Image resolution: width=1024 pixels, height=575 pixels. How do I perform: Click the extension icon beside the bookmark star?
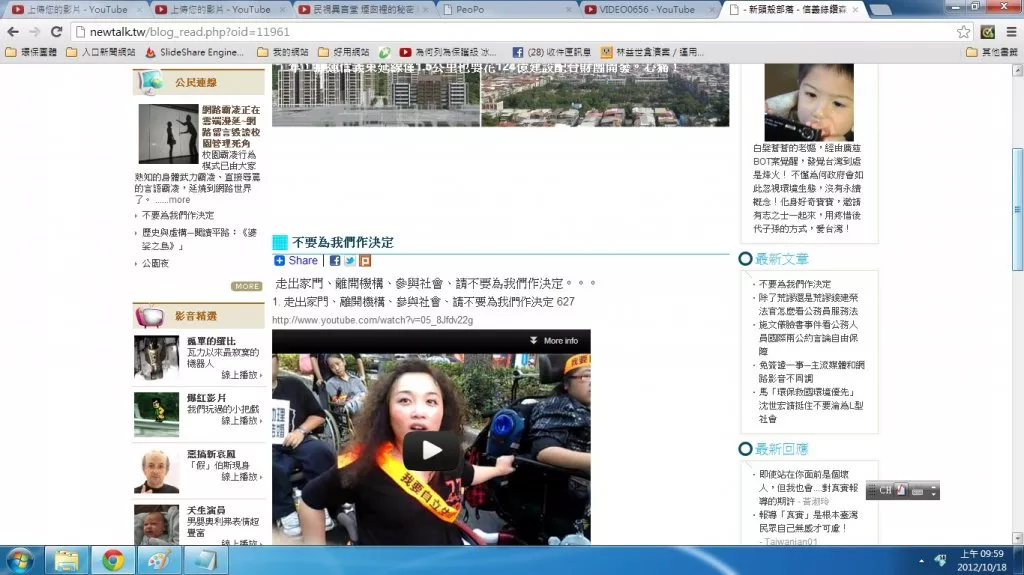pyautogui.click(x=987, y=31)
